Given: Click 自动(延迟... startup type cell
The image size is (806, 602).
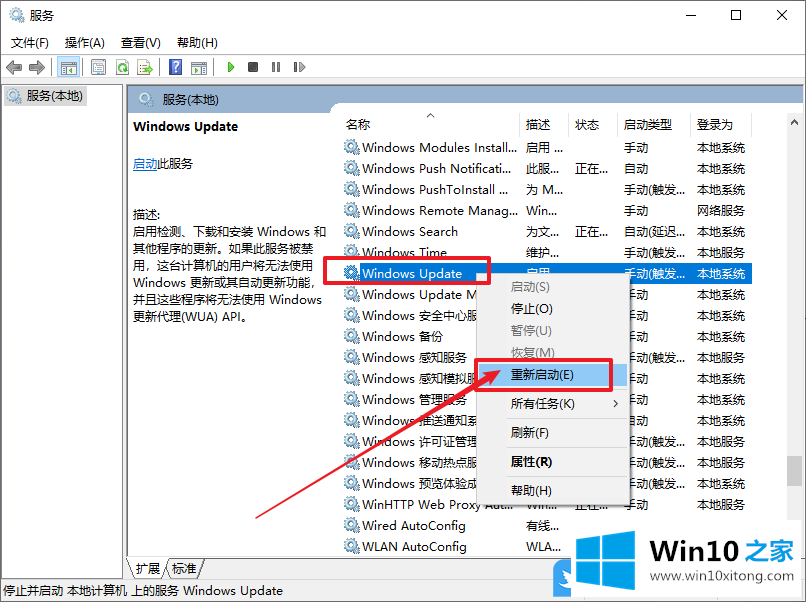Looking at the screenshot, I should (654, 232).
